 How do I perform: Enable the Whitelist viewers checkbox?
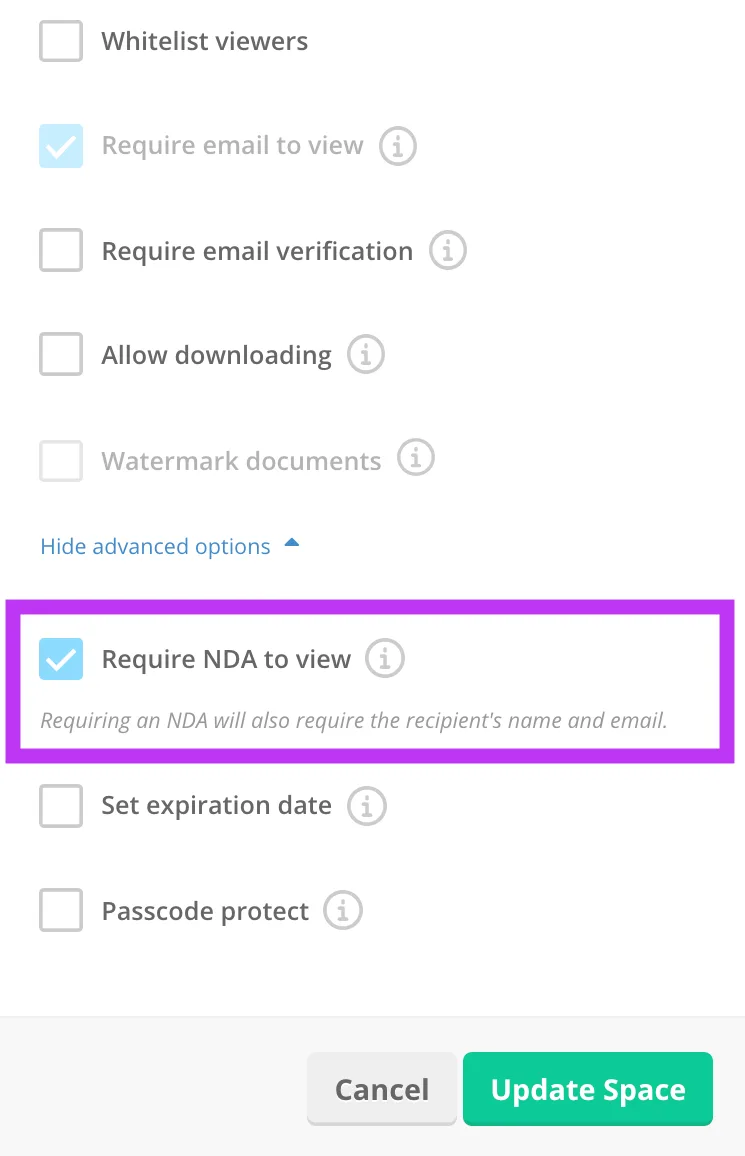click(61, 41)
